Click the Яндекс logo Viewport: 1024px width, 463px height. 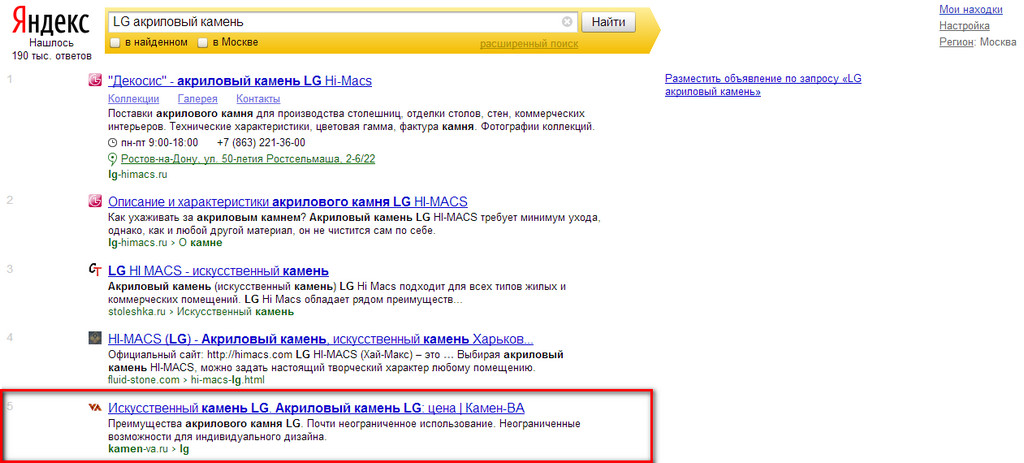tap(51, 23)
